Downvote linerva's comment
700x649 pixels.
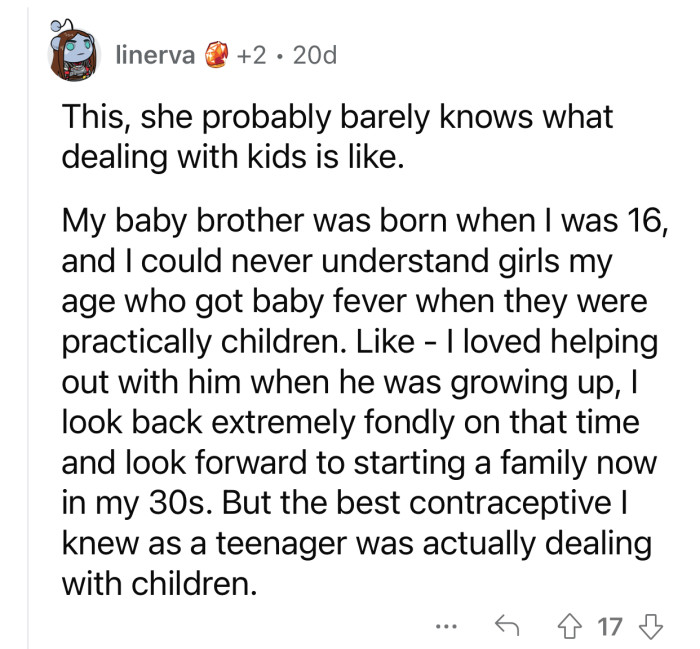tap(651, 627)
